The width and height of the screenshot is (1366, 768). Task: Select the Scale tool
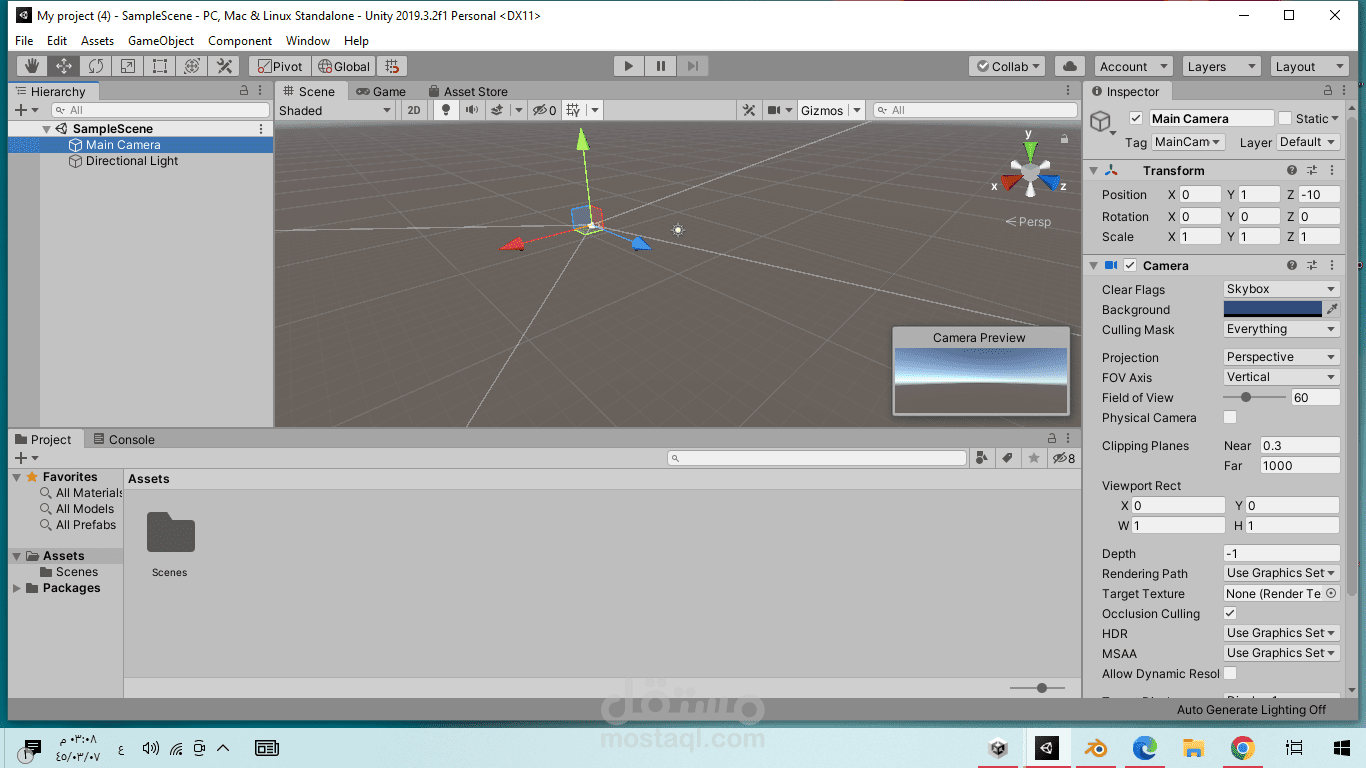click(x=128, y=66)
